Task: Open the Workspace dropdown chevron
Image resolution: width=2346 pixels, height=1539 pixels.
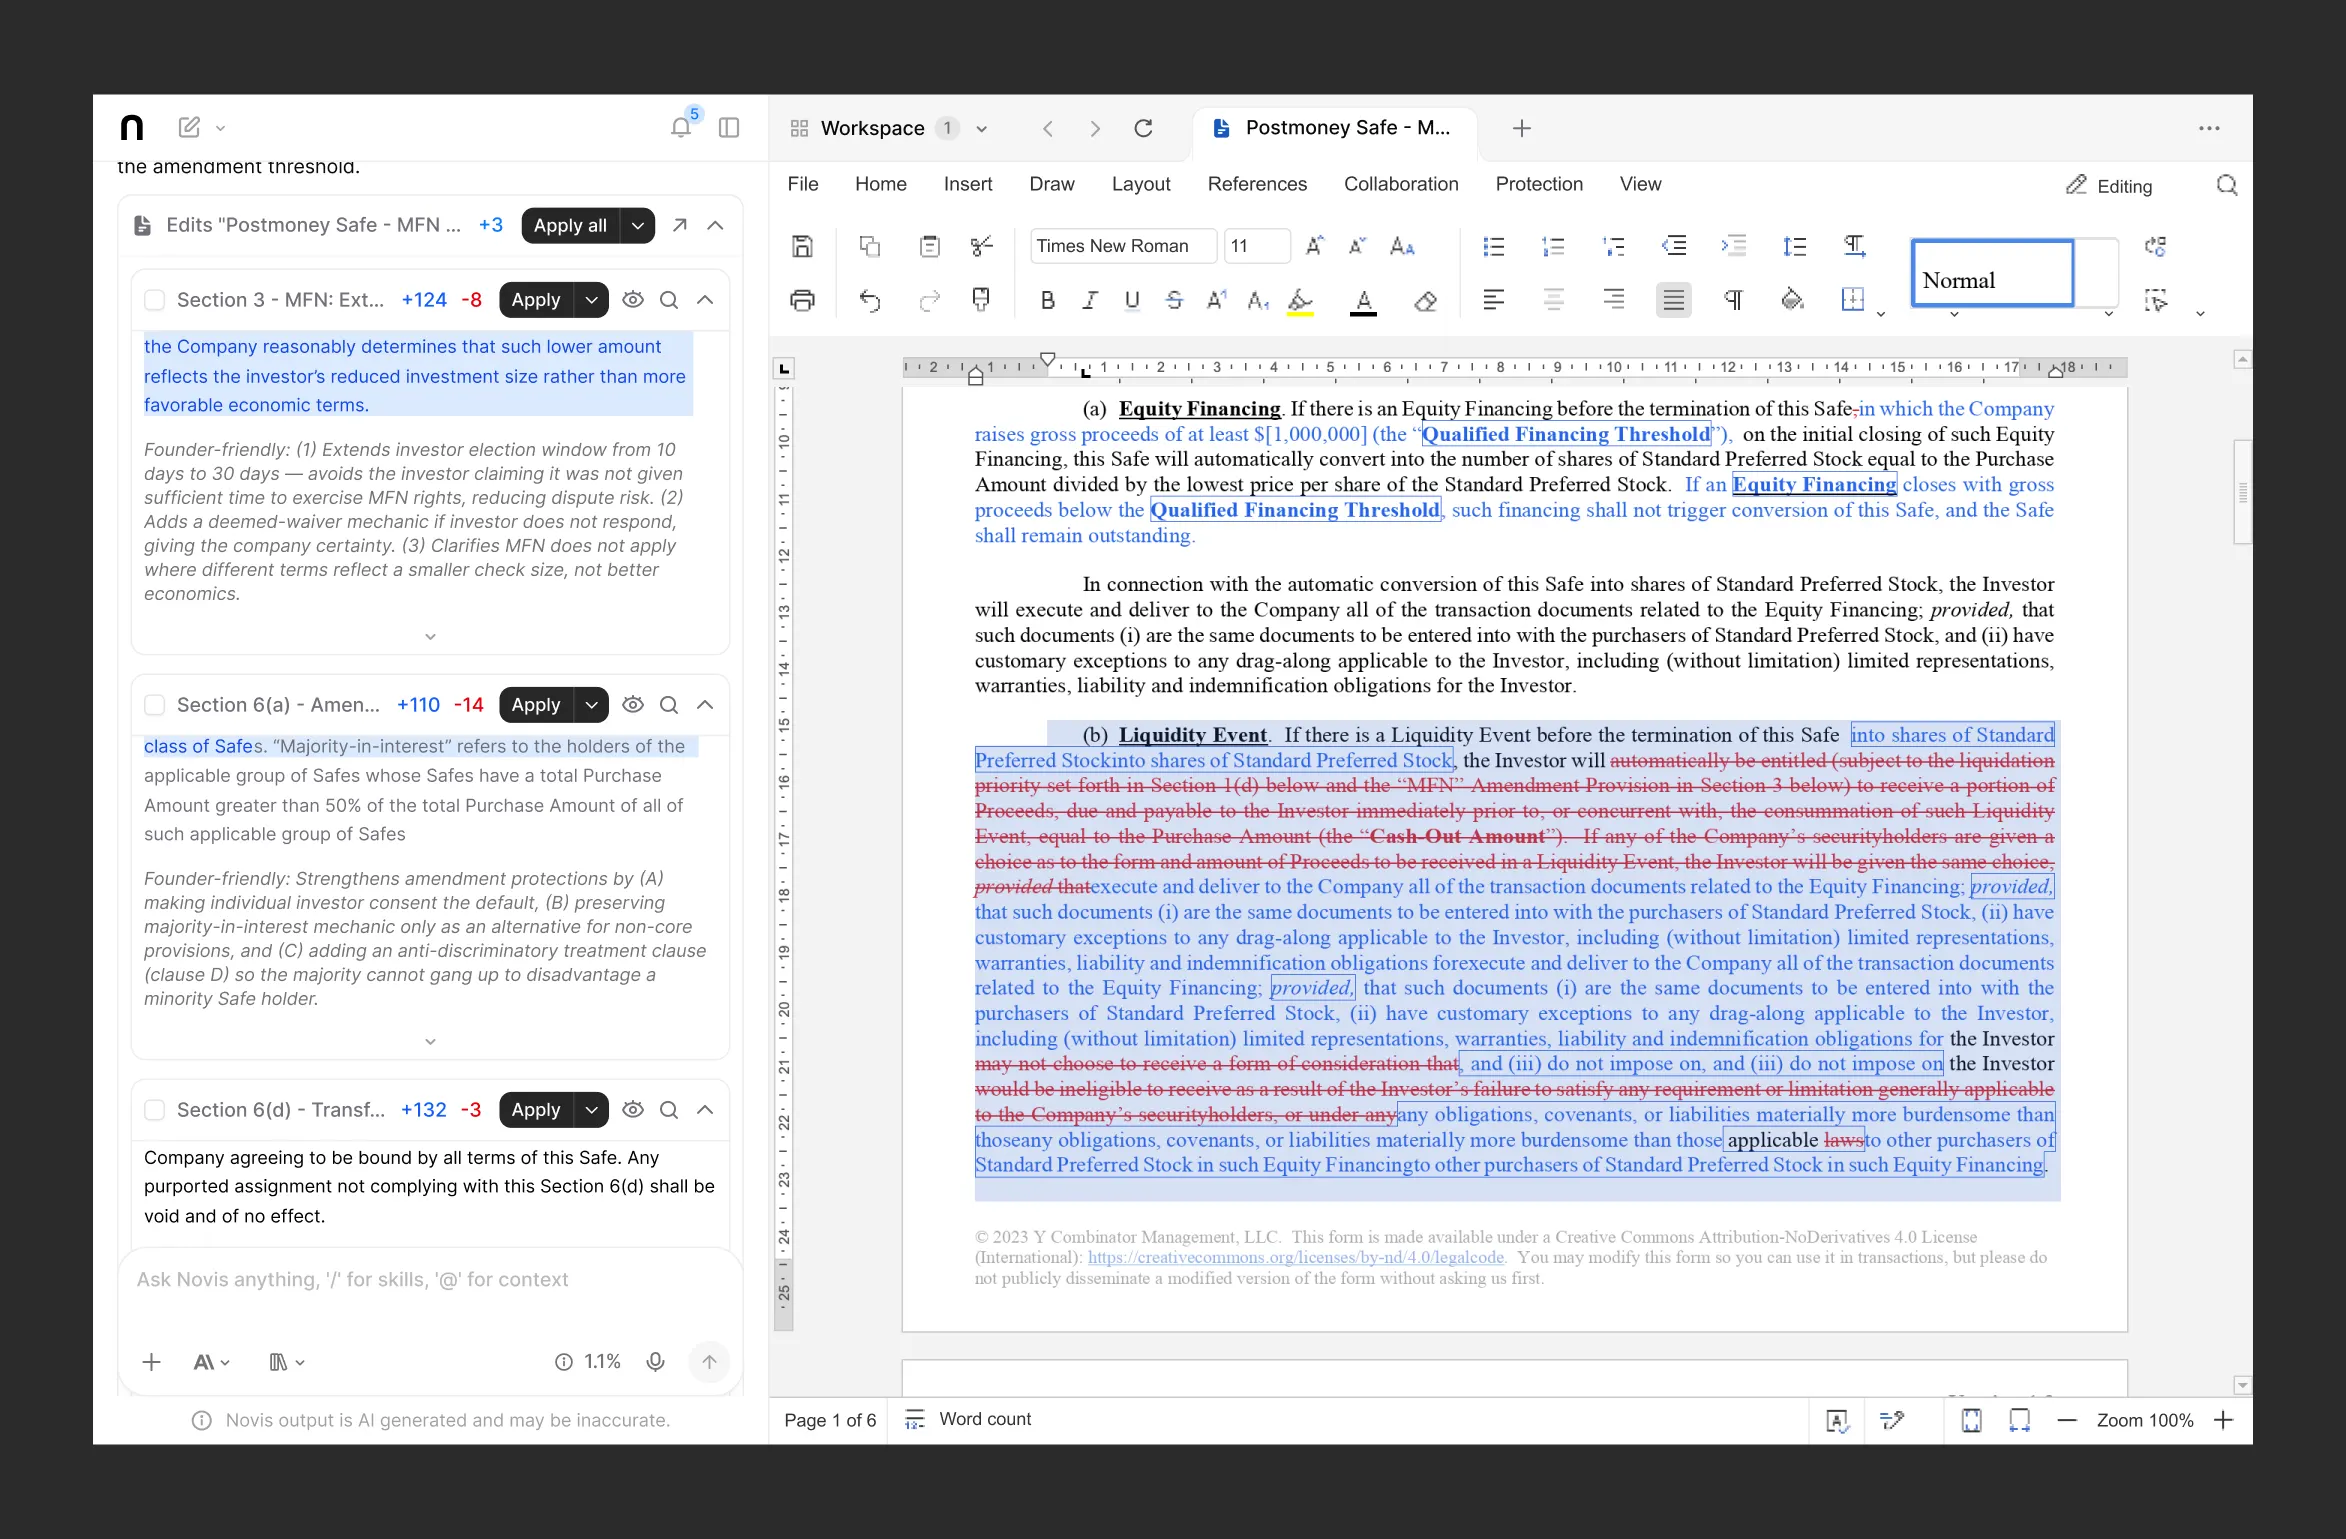Action: tap(982, 129)
